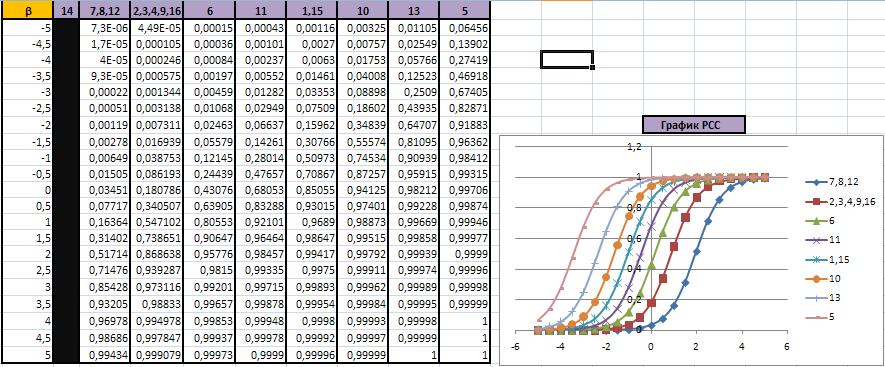This screenshot has width=885, height=367.
Task: Click the -6 label on chart horizontal axis
Action: pyautogui.click(x=515, y=346)
